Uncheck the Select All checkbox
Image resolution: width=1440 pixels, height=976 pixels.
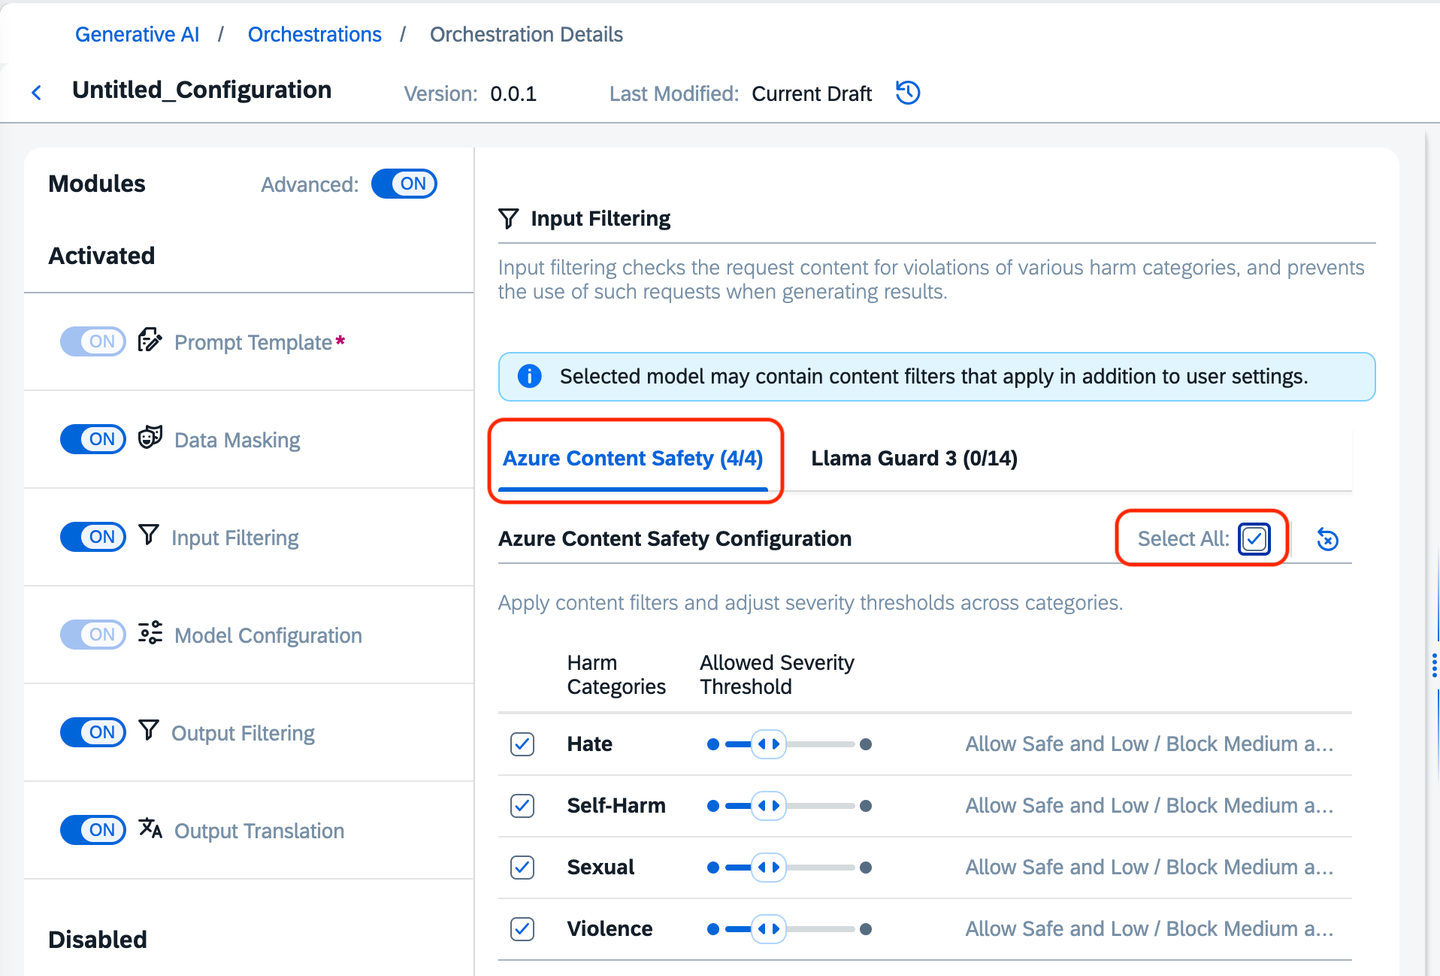click(x=1254, y=539)
